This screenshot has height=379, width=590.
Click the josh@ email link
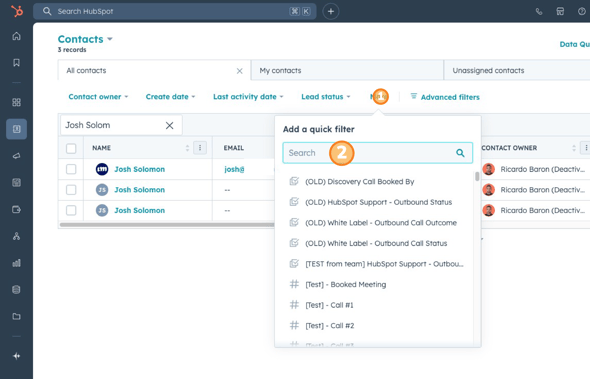[234, 169]
